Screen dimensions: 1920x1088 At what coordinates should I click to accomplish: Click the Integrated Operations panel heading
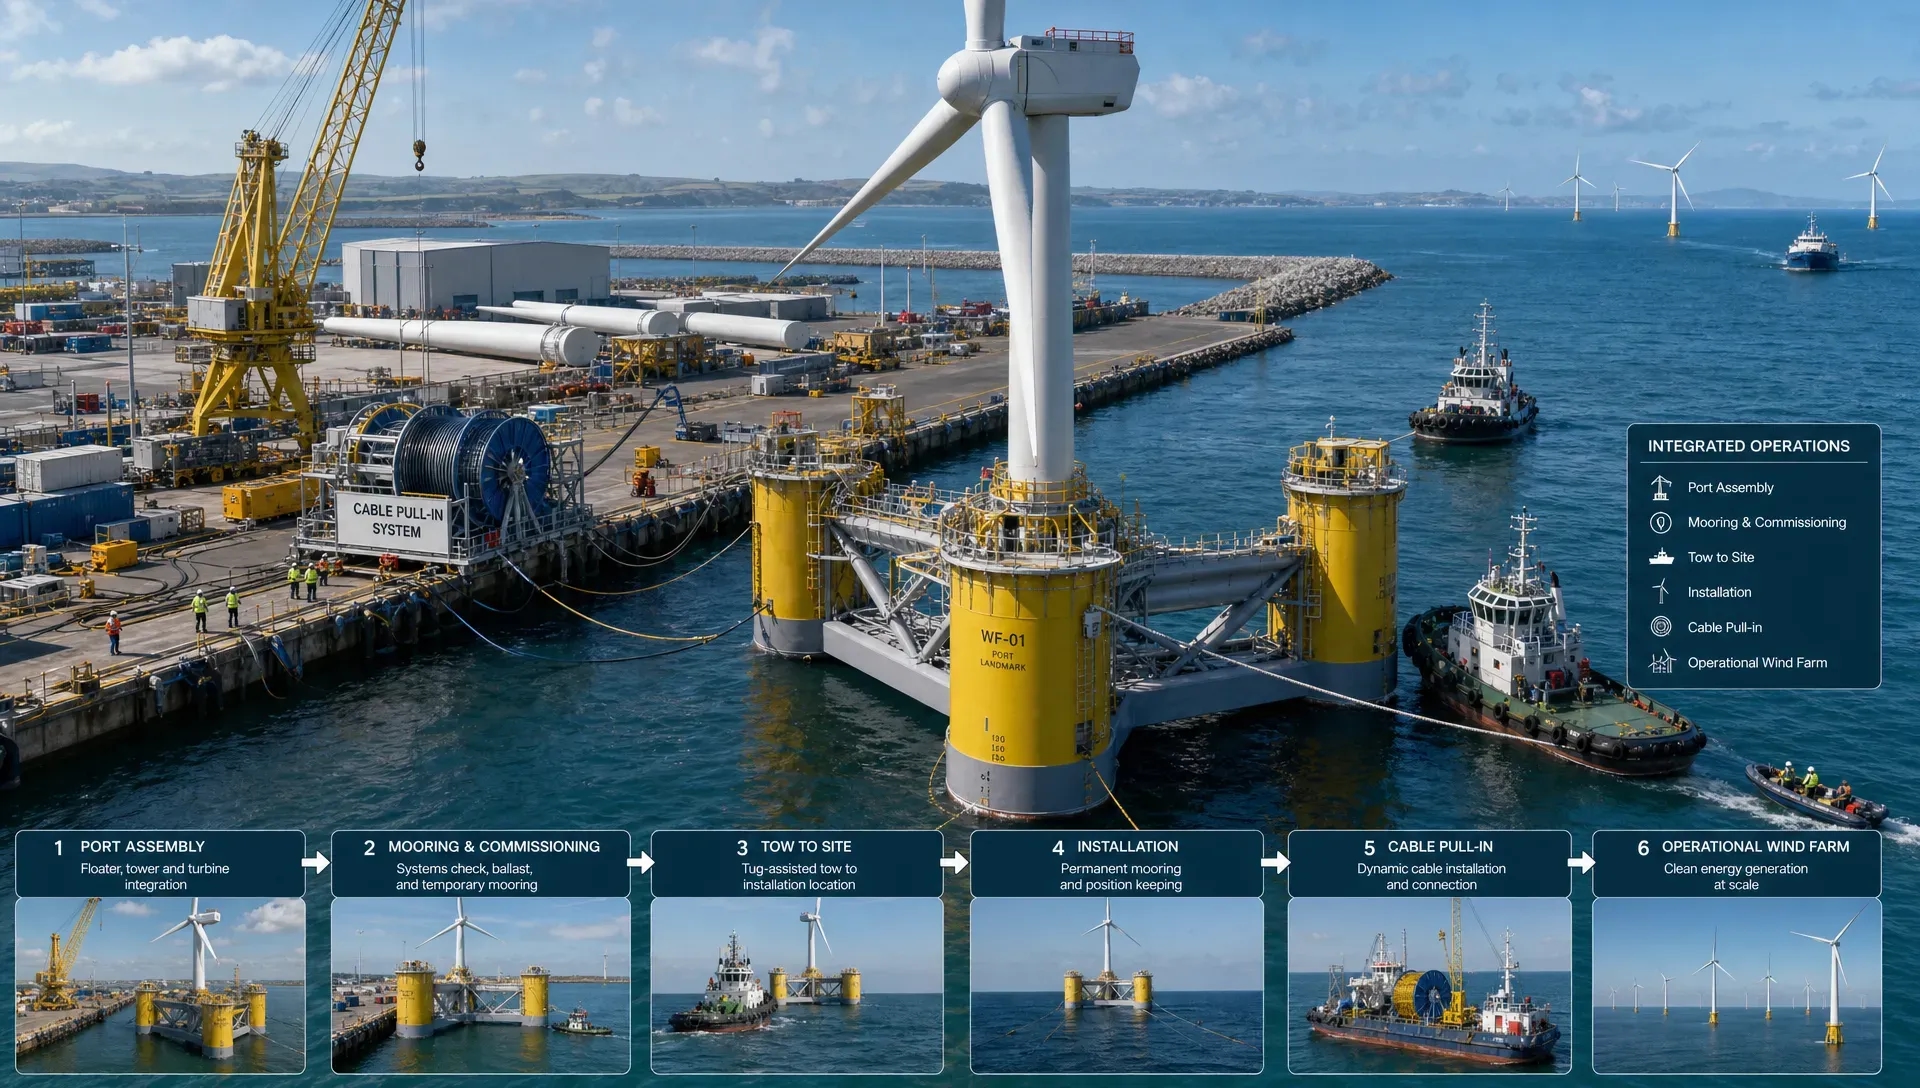pos(1749,446)
